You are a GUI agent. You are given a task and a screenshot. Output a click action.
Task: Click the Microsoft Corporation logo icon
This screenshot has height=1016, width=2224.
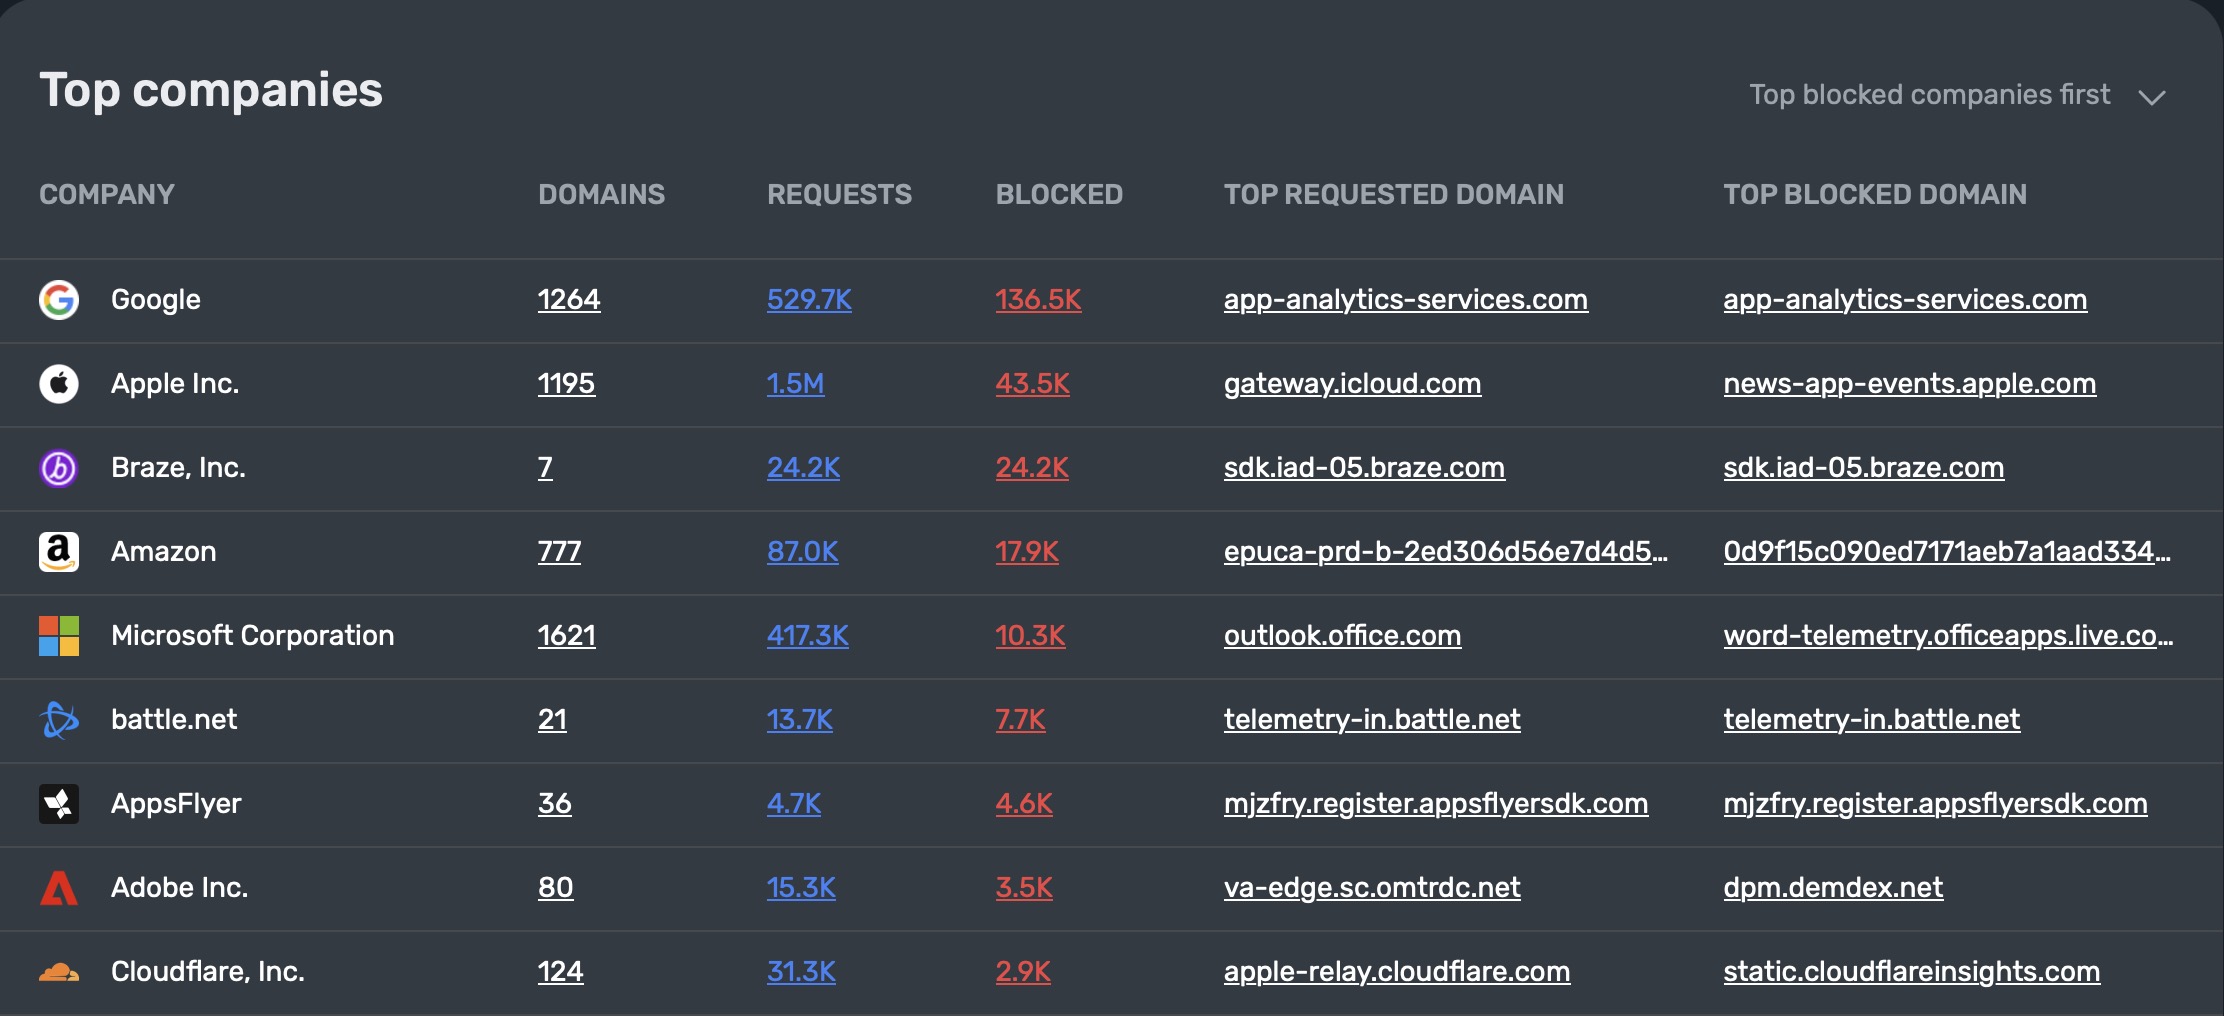[59, 636]
